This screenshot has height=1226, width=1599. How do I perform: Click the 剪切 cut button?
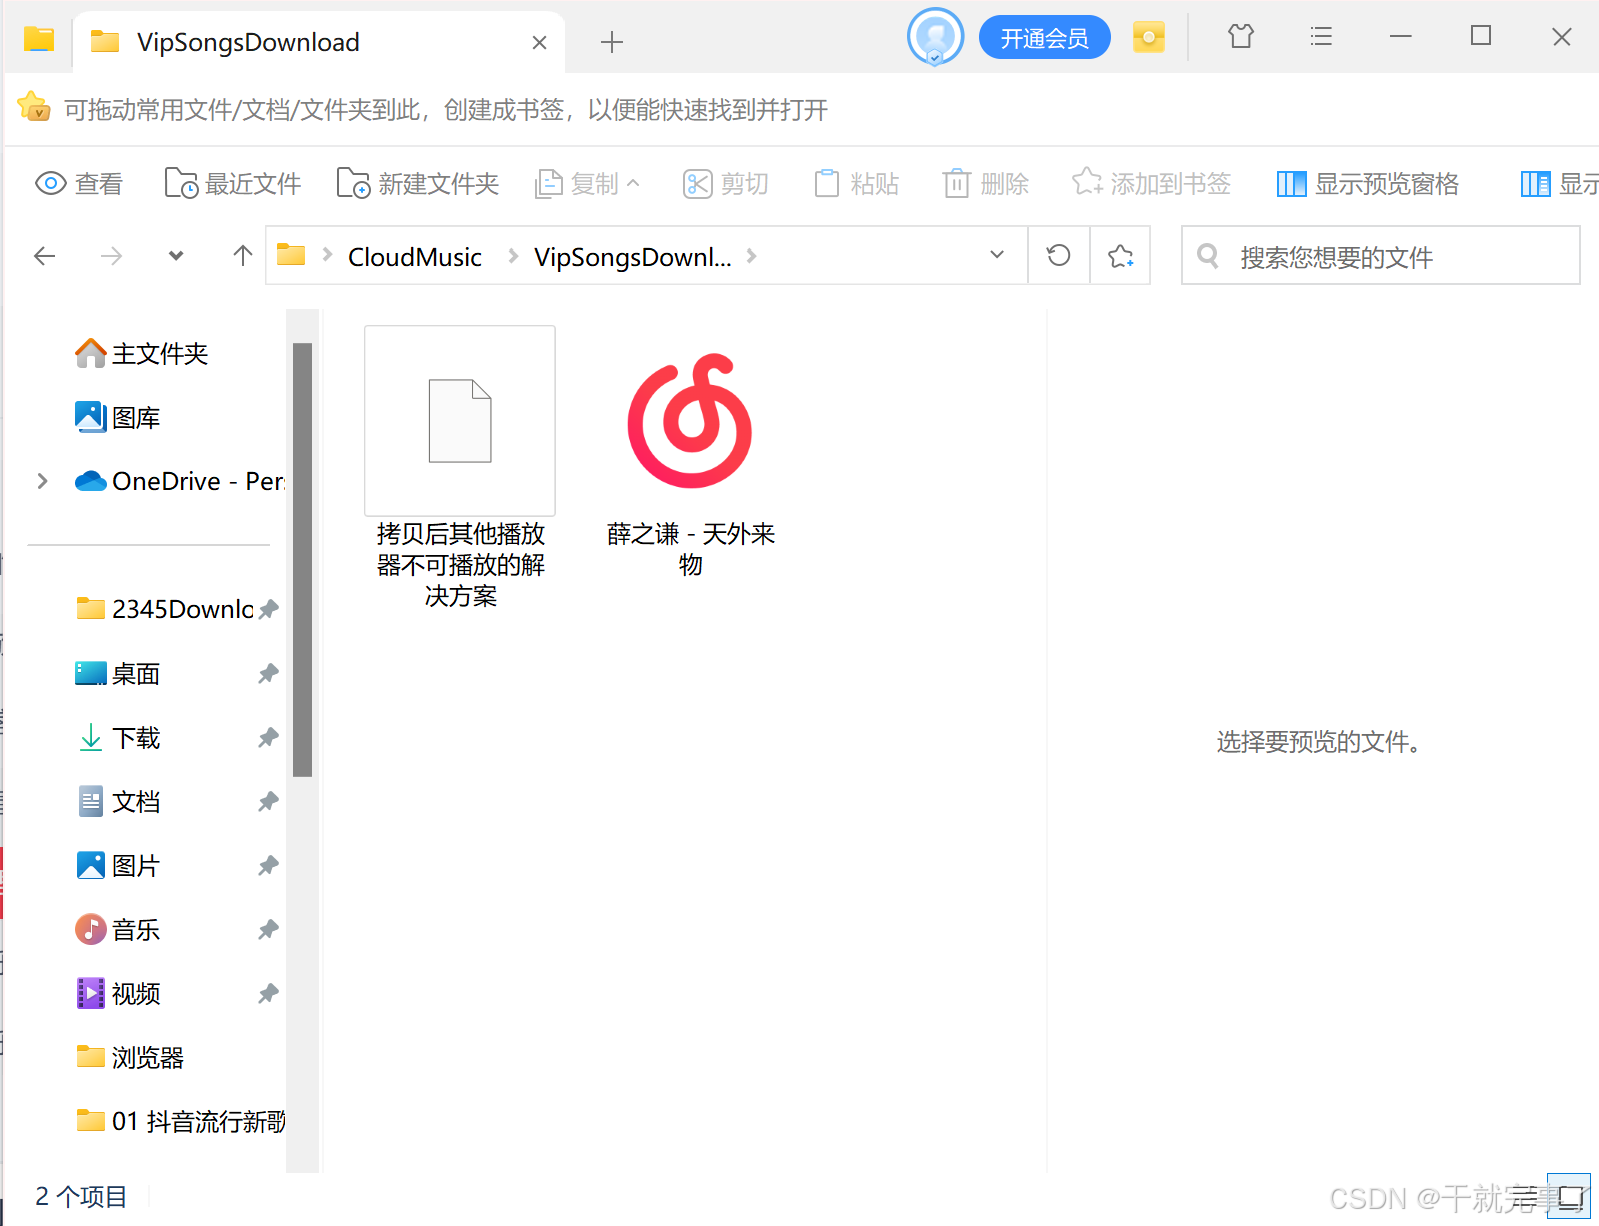click(x=725, y=184)
